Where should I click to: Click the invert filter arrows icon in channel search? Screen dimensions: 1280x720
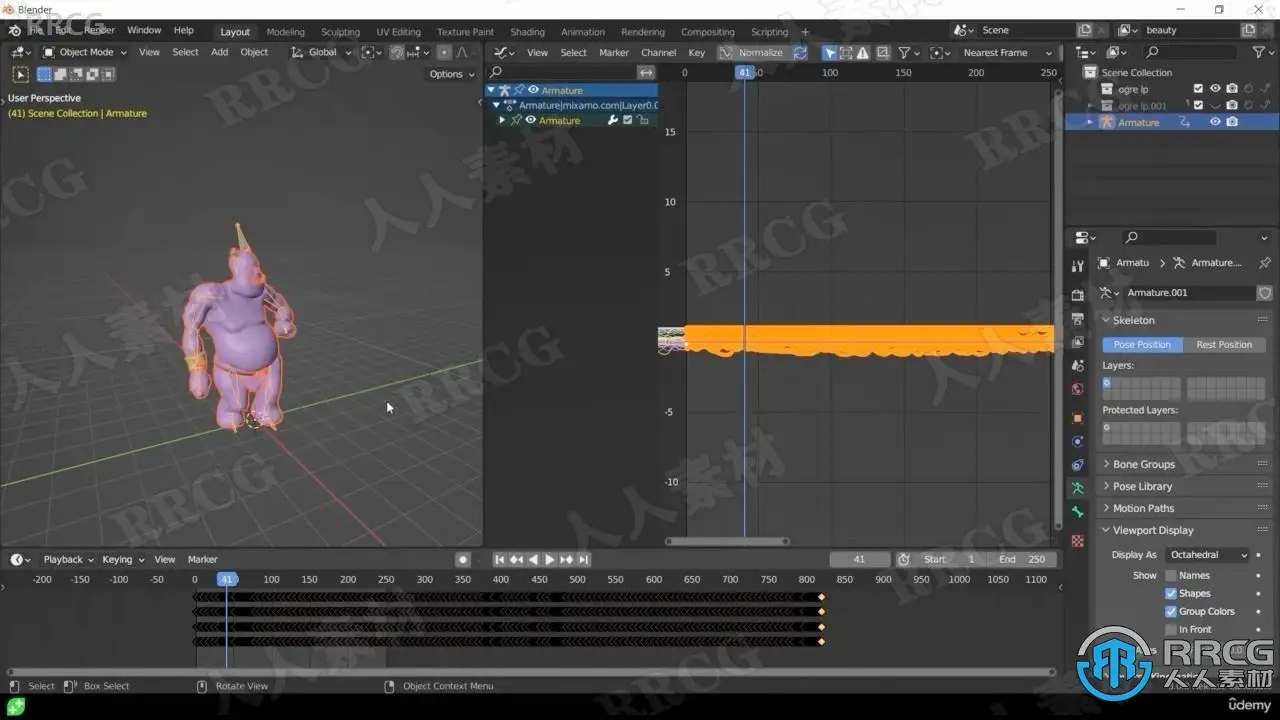(646, 73)
